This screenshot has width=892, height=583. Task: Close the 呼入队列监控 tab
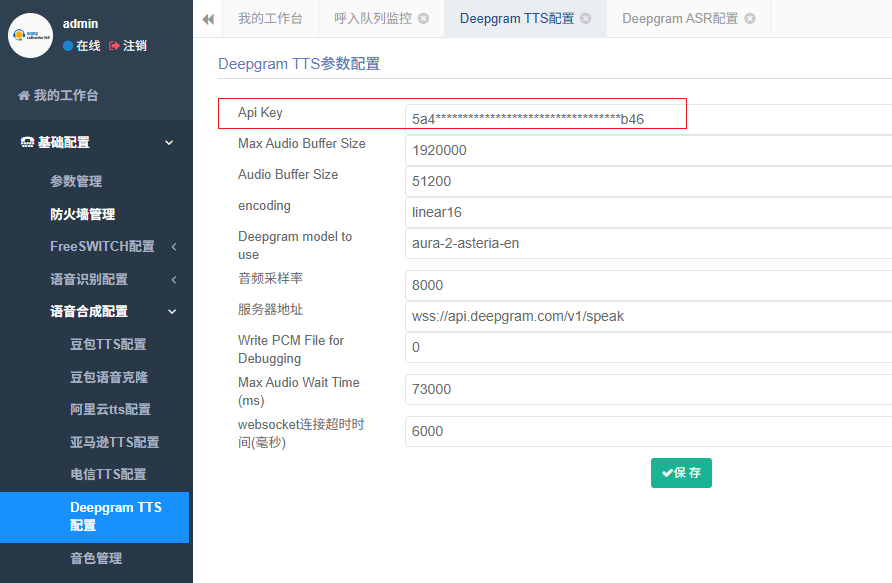pyautogui.click(x=423, y=19)
